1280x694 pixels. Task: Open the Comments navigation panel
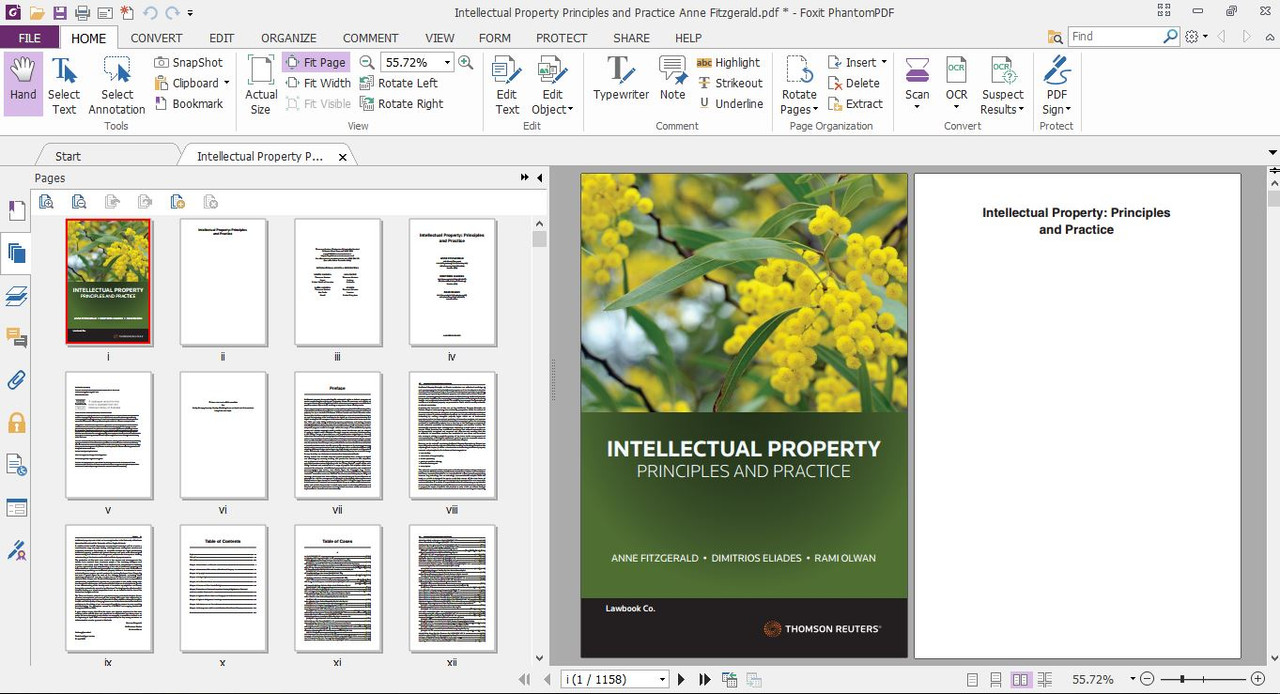(x=17, y=338)
